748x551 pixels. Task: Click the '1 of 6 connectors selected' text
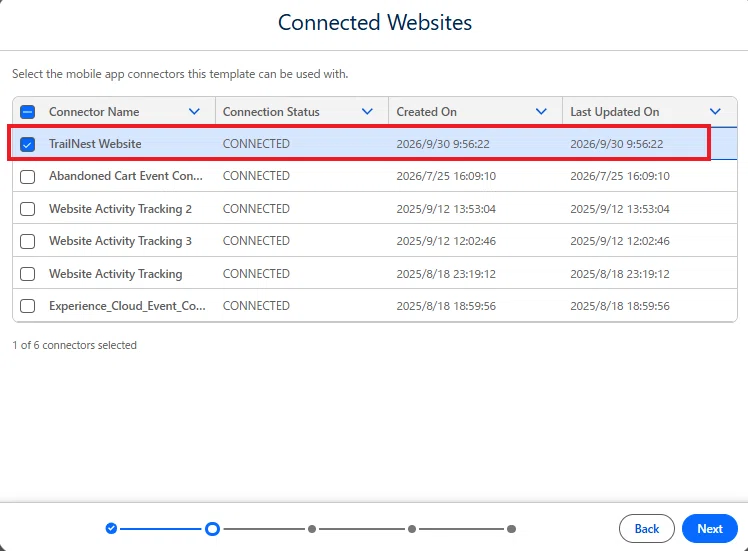click(74, 345)
